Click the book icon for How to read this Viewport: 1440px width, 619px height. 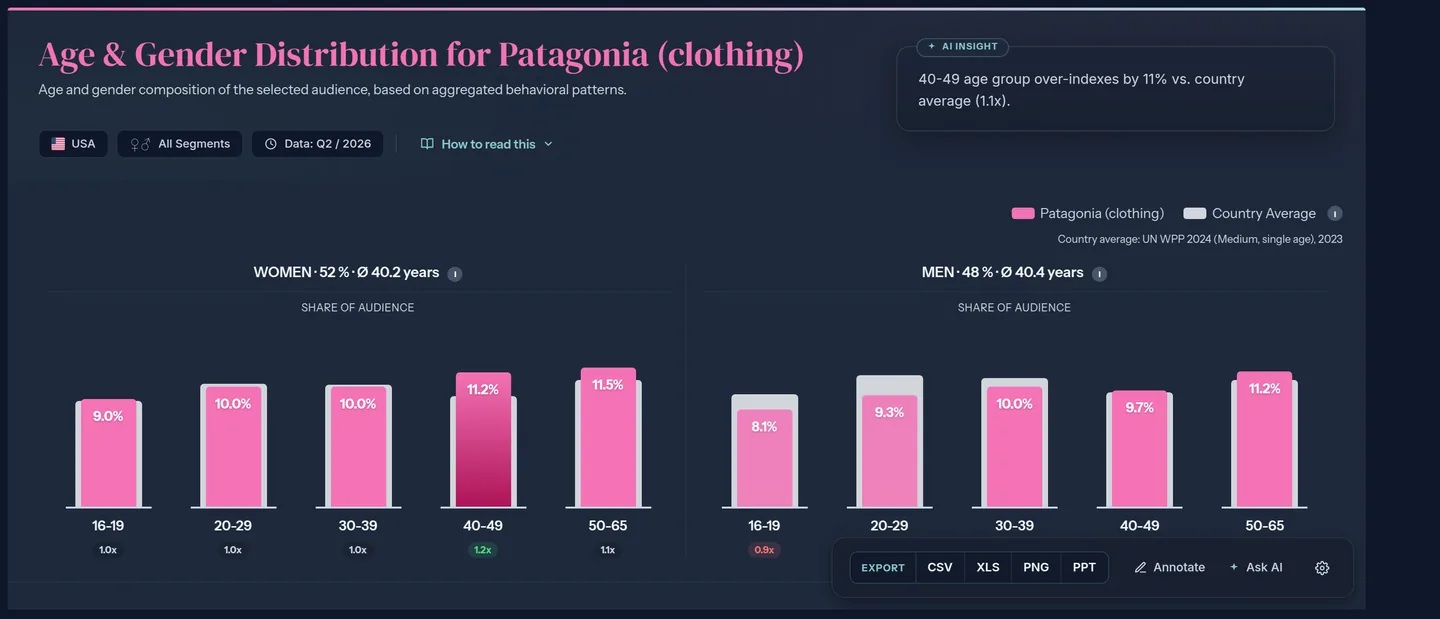[x=427, y=144]
